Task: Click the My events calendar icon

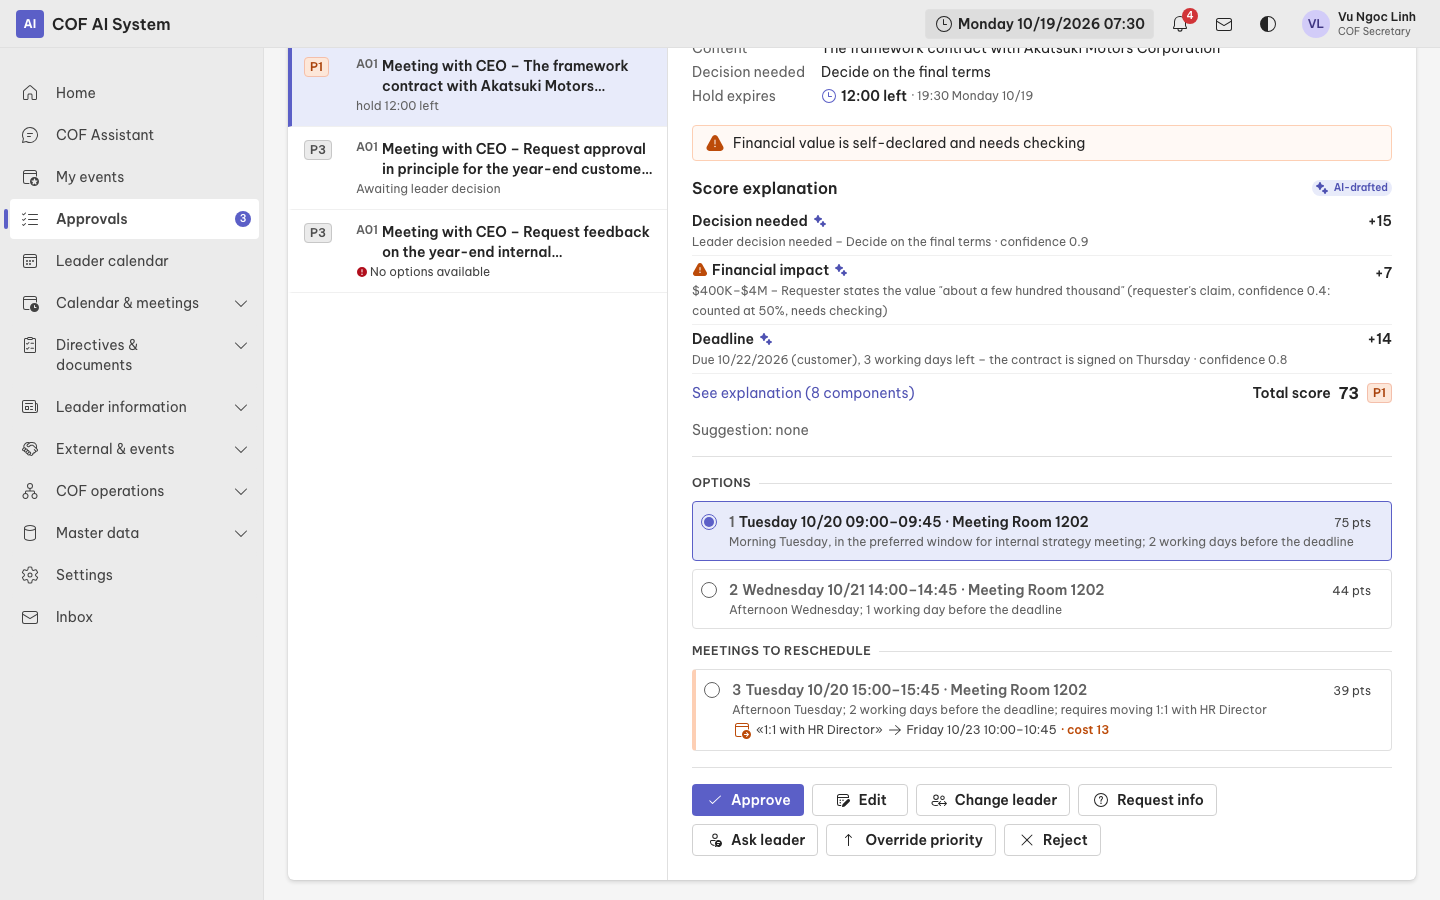Action: (x=30, y=177)
